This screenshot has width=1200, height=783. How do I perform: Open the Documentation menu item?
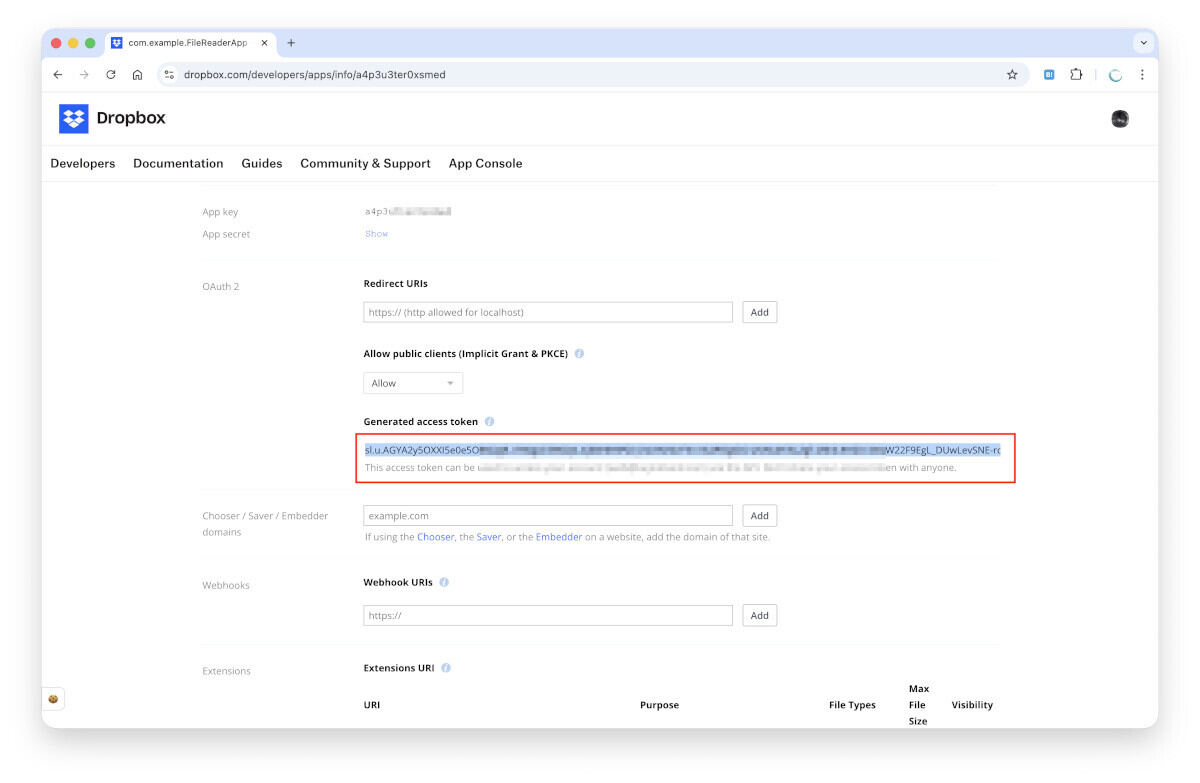178,163
